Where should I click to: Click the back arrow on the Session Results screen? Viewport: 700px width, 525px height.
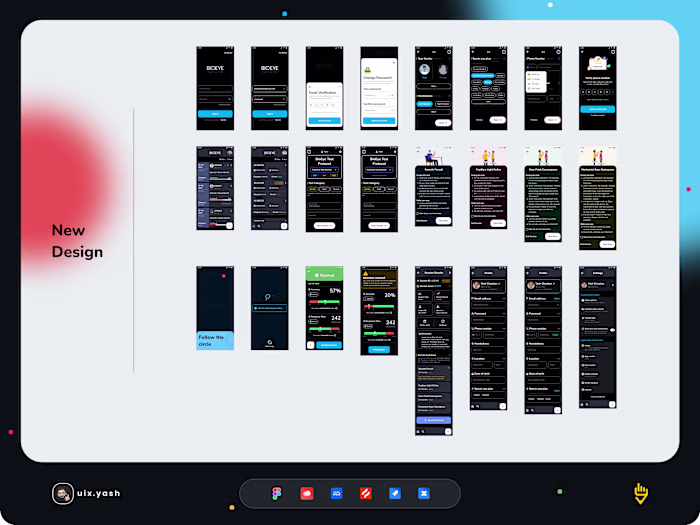click(x=418, y=273)
